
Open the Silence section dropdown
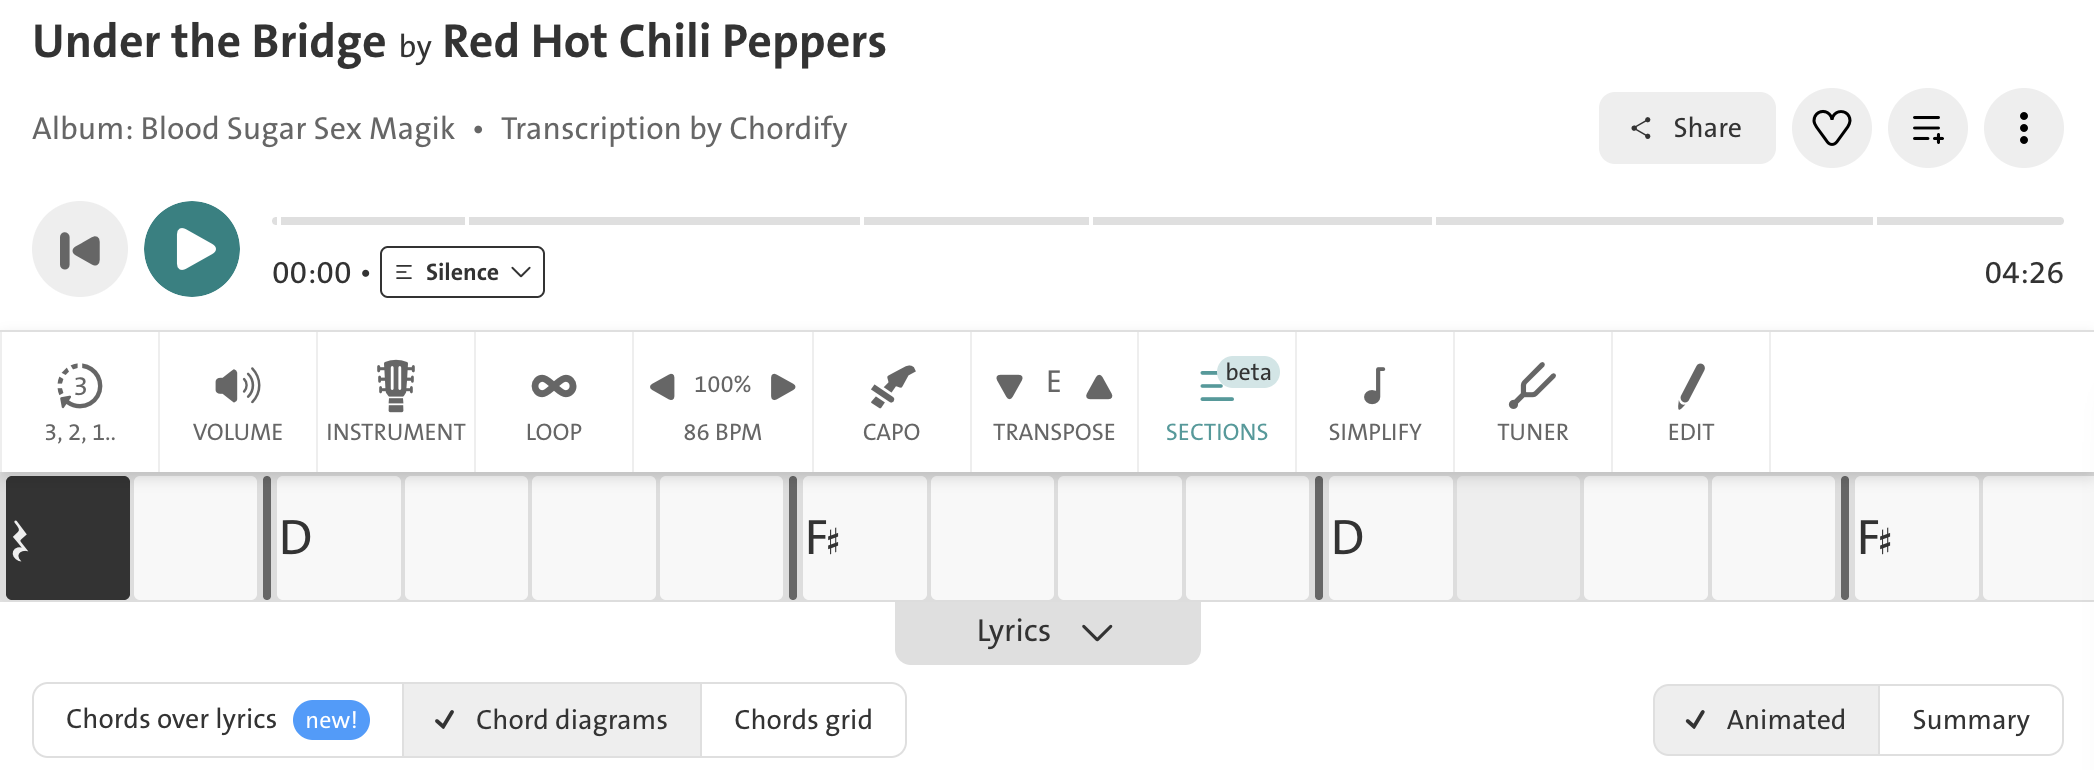click(x=462, y=272)
